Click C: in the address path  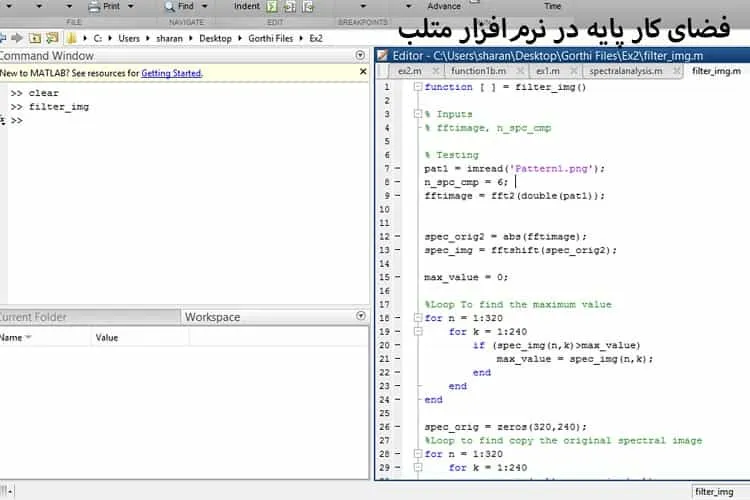pyautogui.click(x=98, y=38)
